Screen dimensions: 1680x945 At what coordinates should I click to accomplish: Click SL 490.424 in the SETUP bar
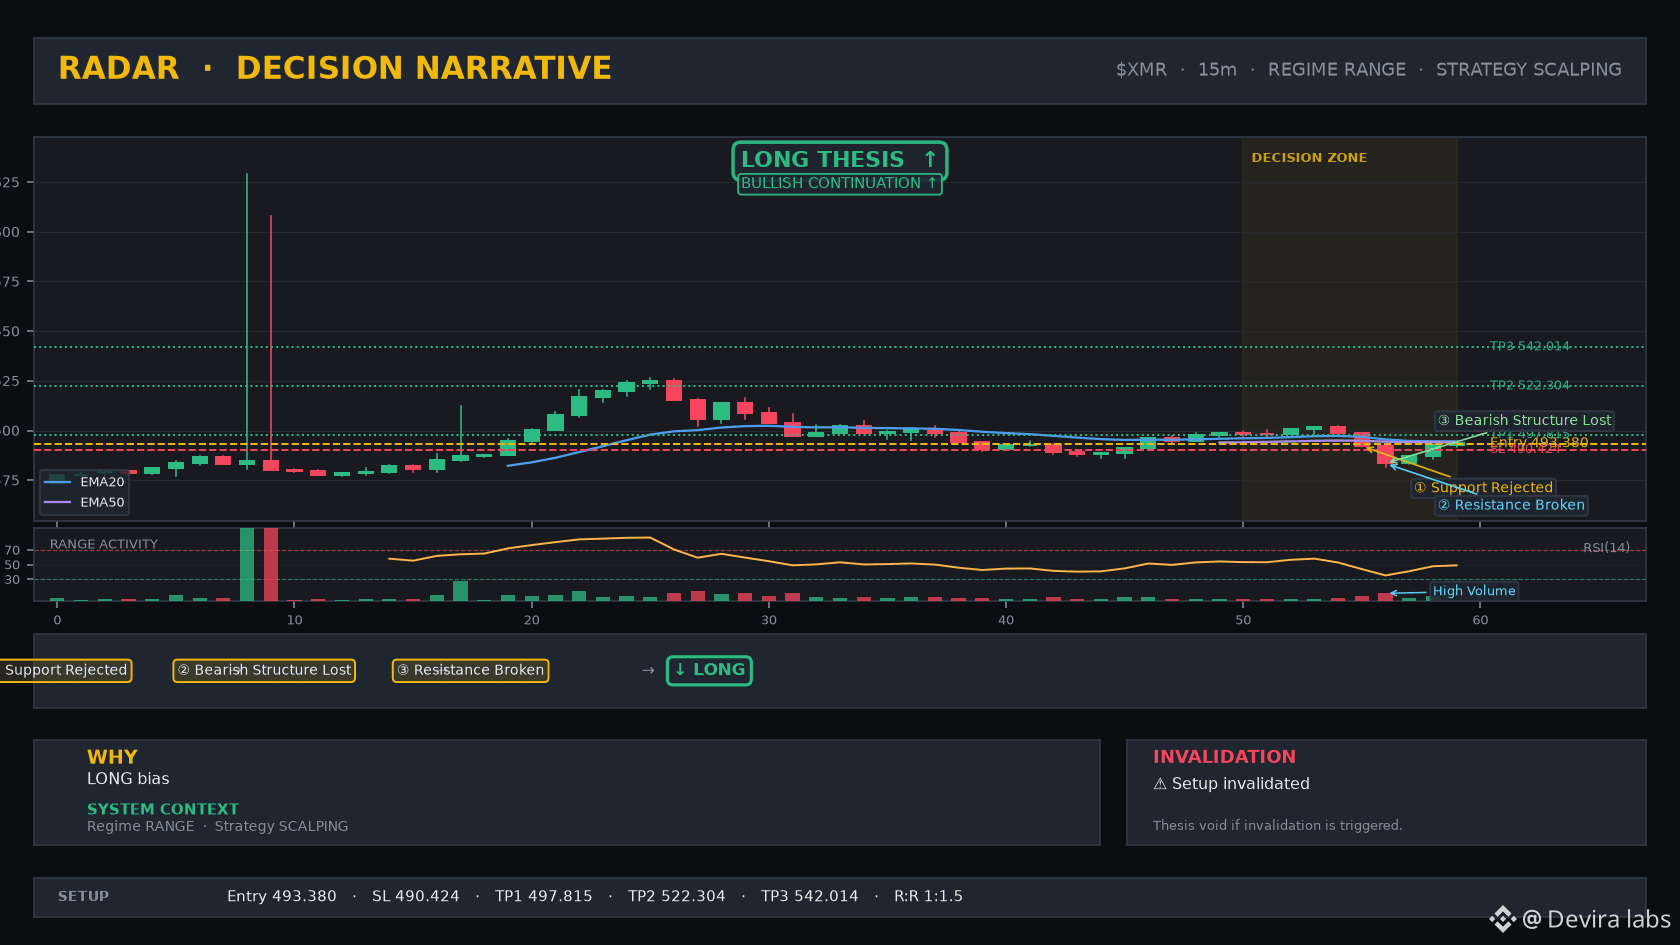coord(416,896)
